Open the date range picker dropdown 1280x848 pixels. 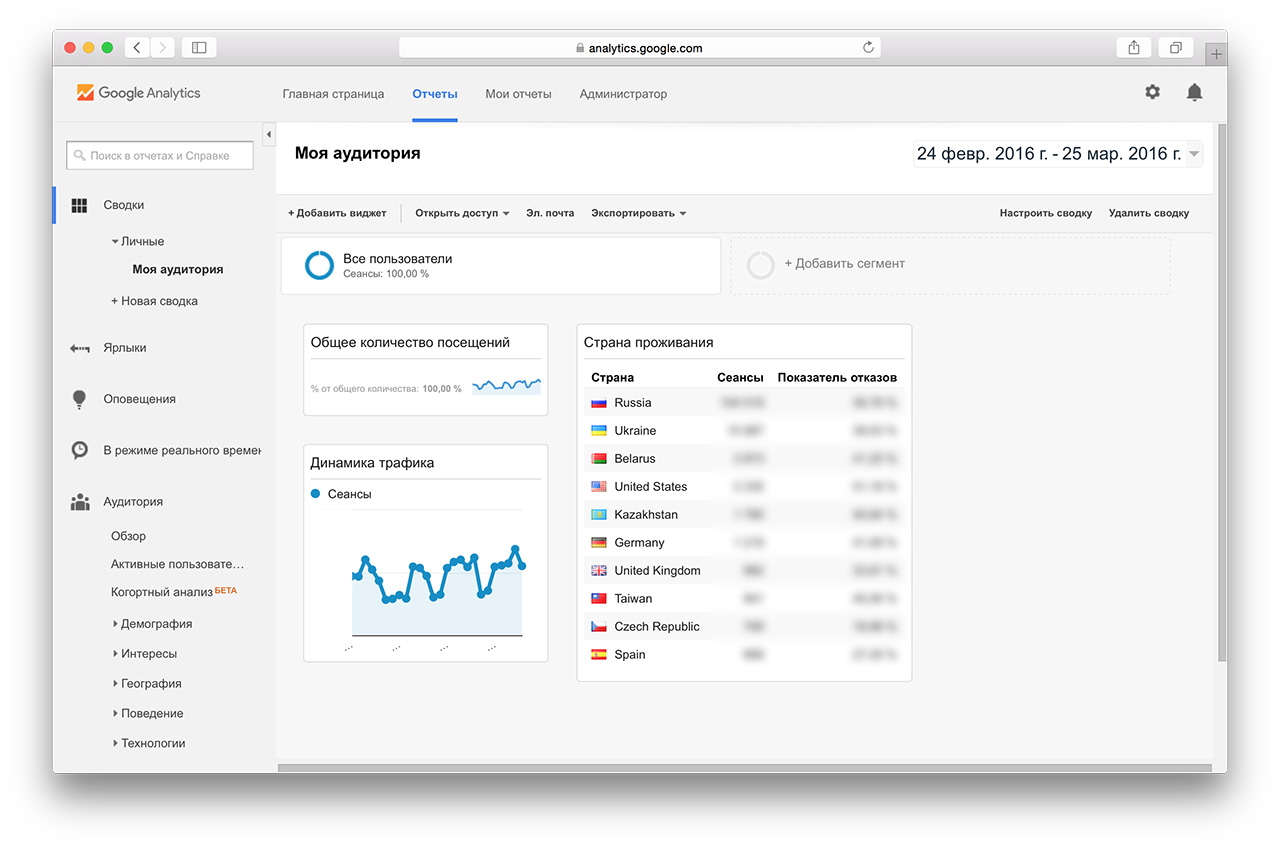click(x=1194, y=154)
